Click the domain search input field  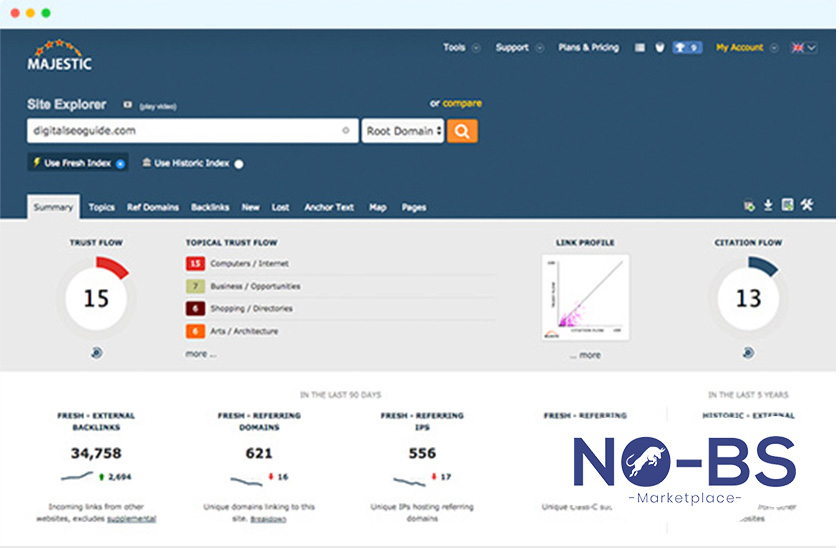tap(193, 131)
